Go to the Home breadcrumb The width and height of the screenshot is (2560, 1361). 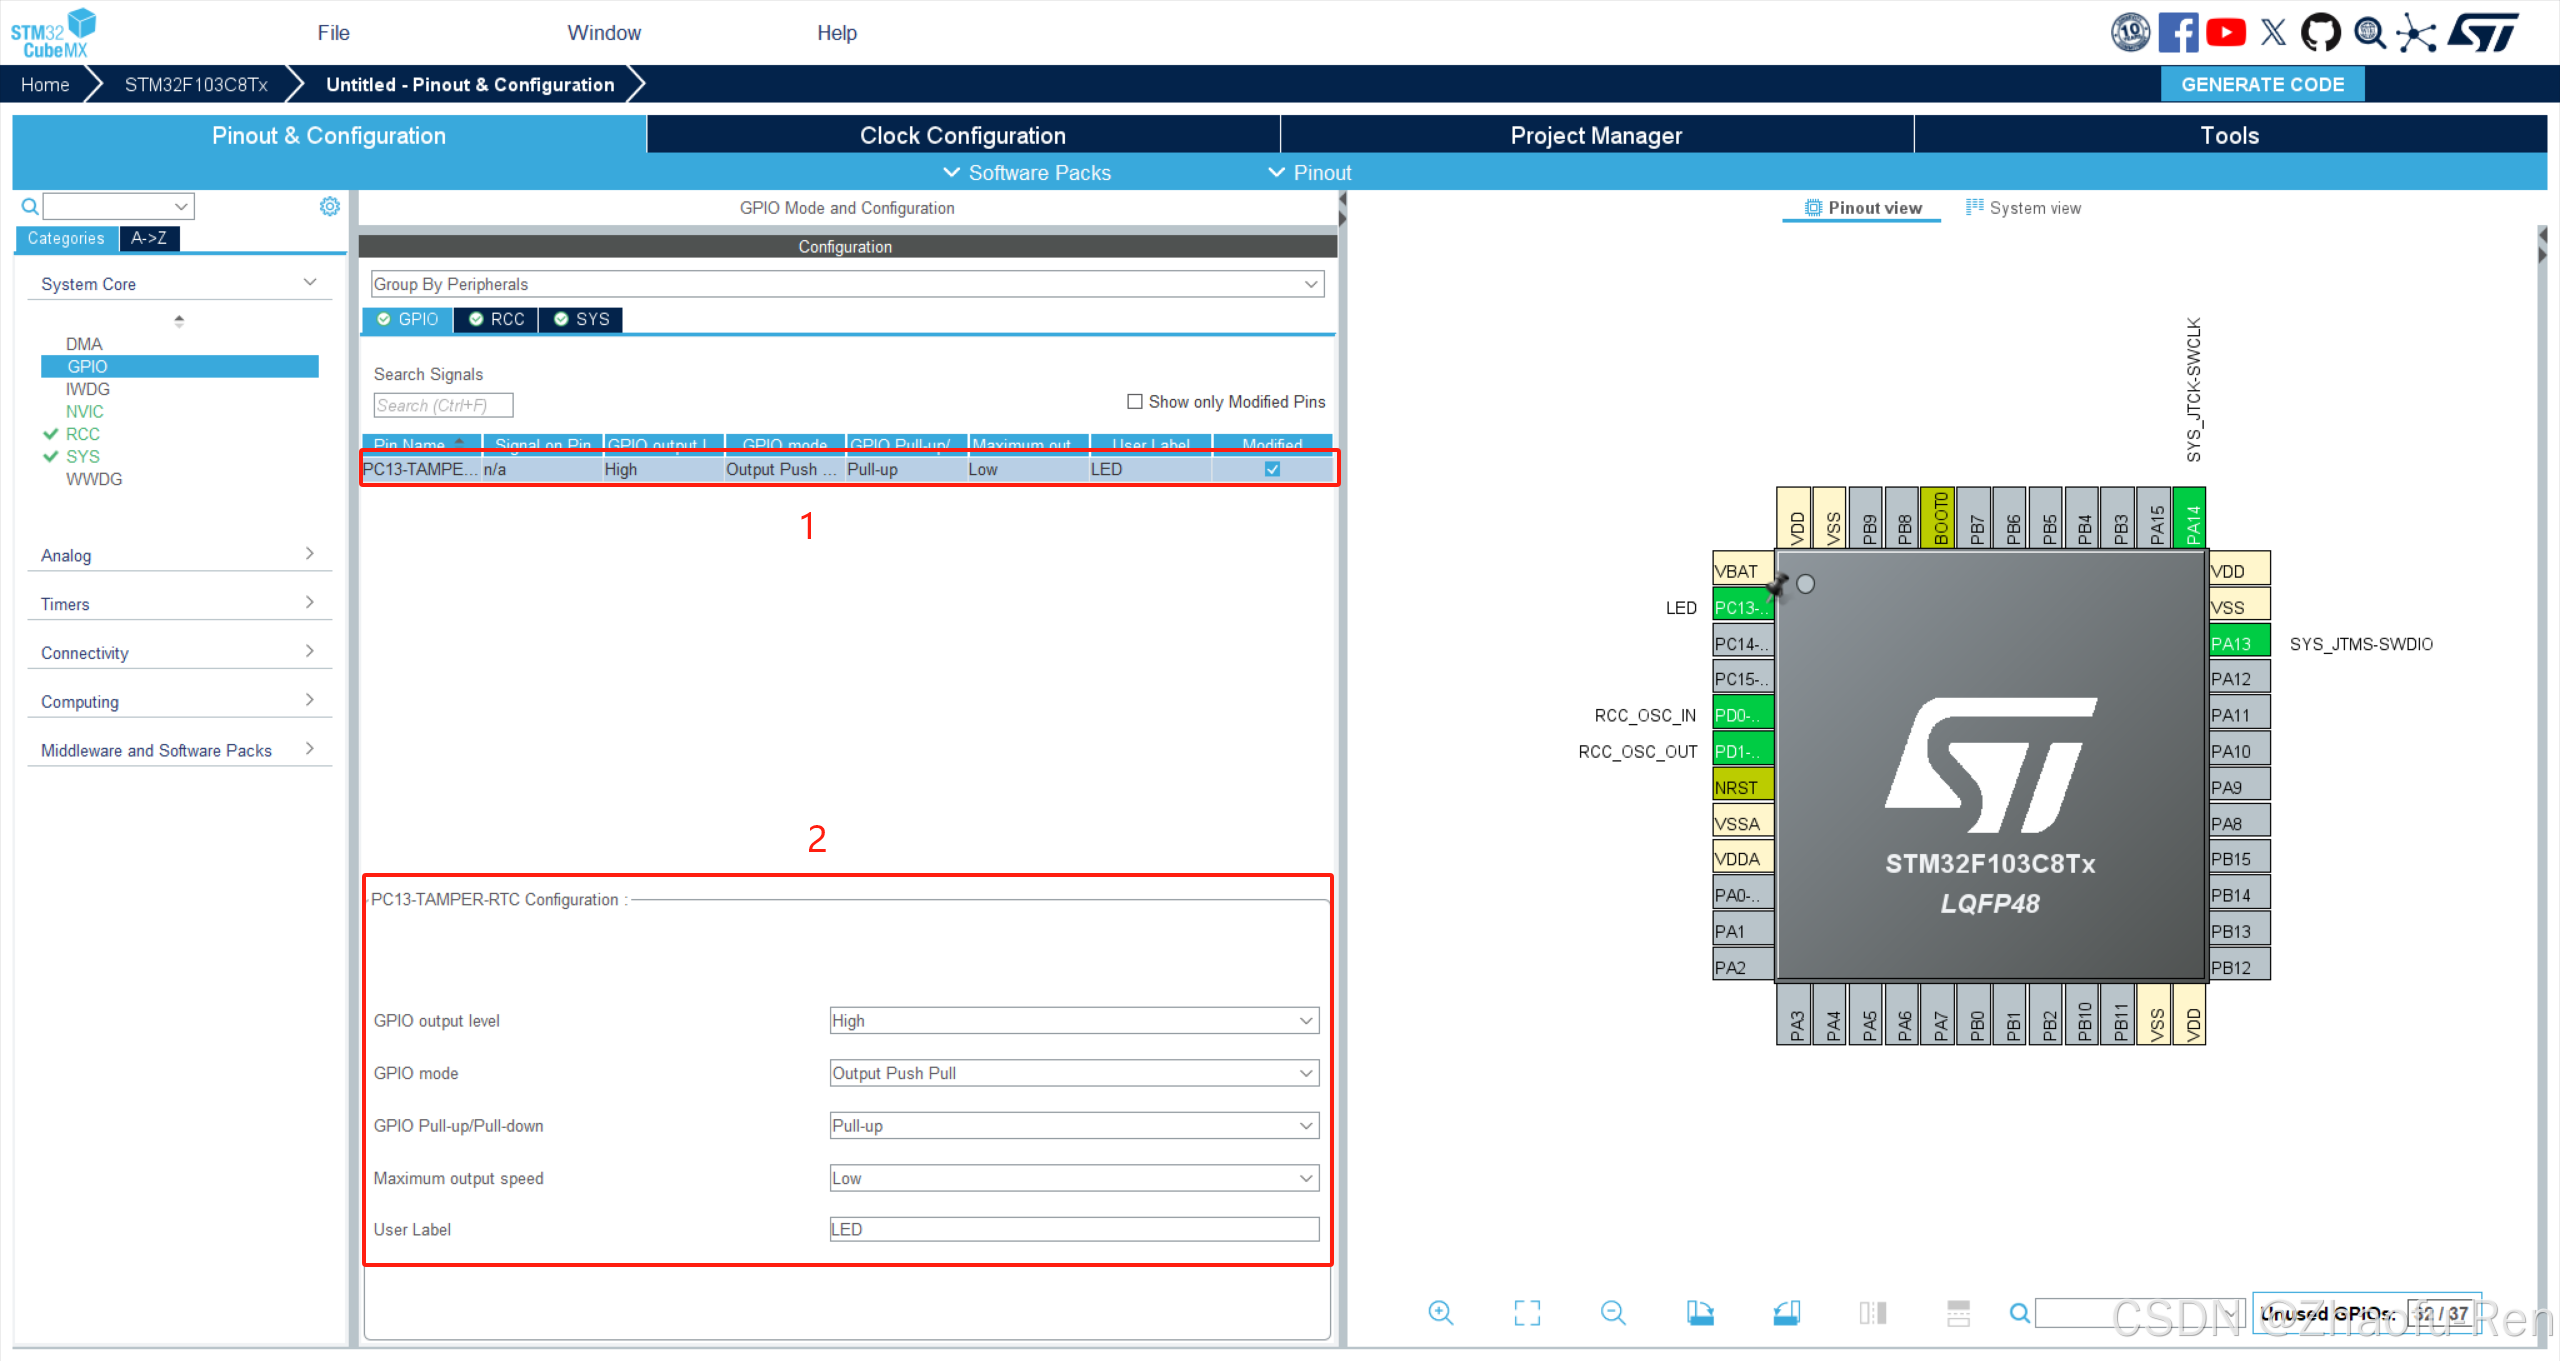click(45, 85)
